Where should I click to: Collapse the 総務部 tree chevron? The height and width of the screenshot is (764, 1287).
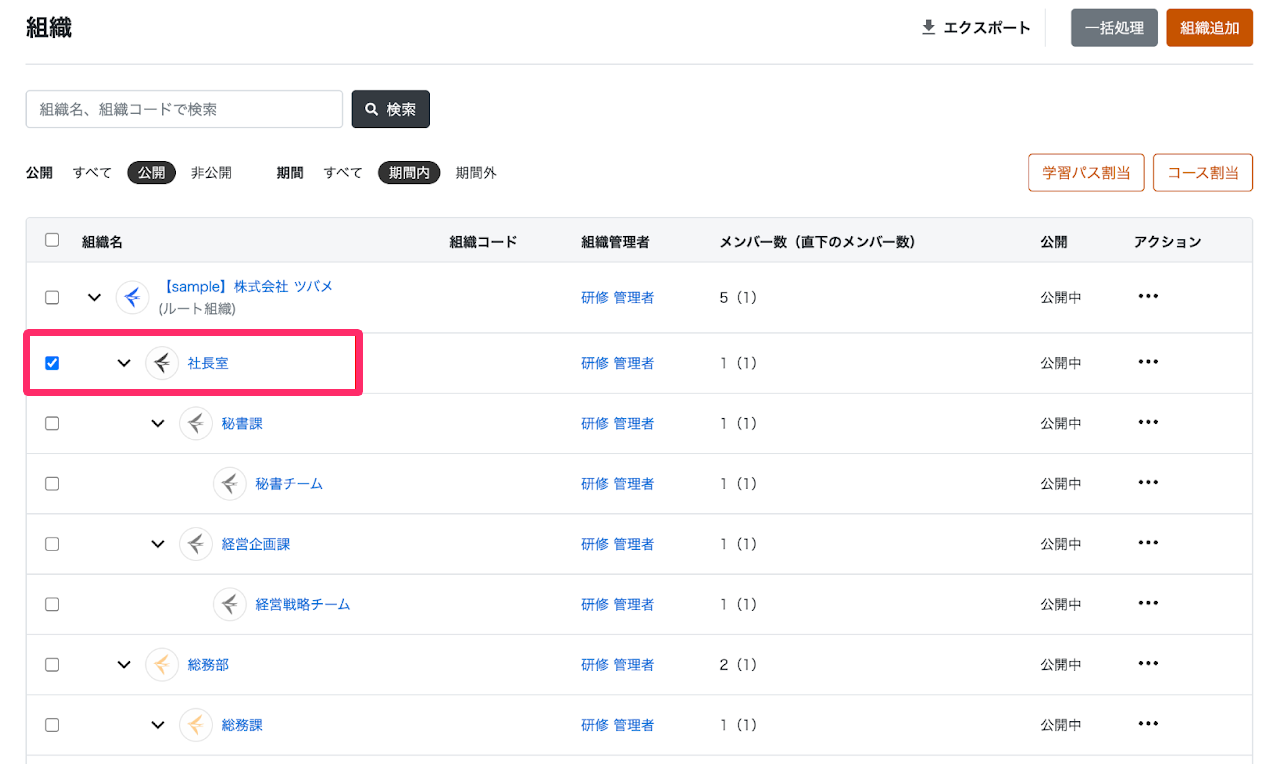pyautogui.click(x=124, y=664)
